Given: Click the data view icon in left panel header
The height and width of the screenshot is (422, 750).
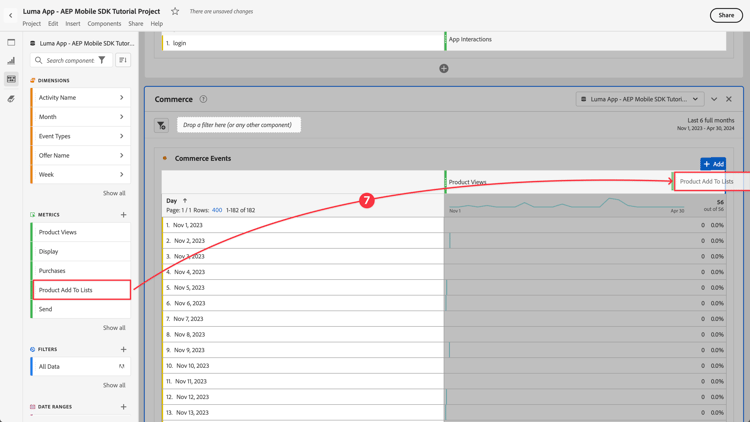Looking at the screenshot, I should pyautogui.click(x=33, y=43).
